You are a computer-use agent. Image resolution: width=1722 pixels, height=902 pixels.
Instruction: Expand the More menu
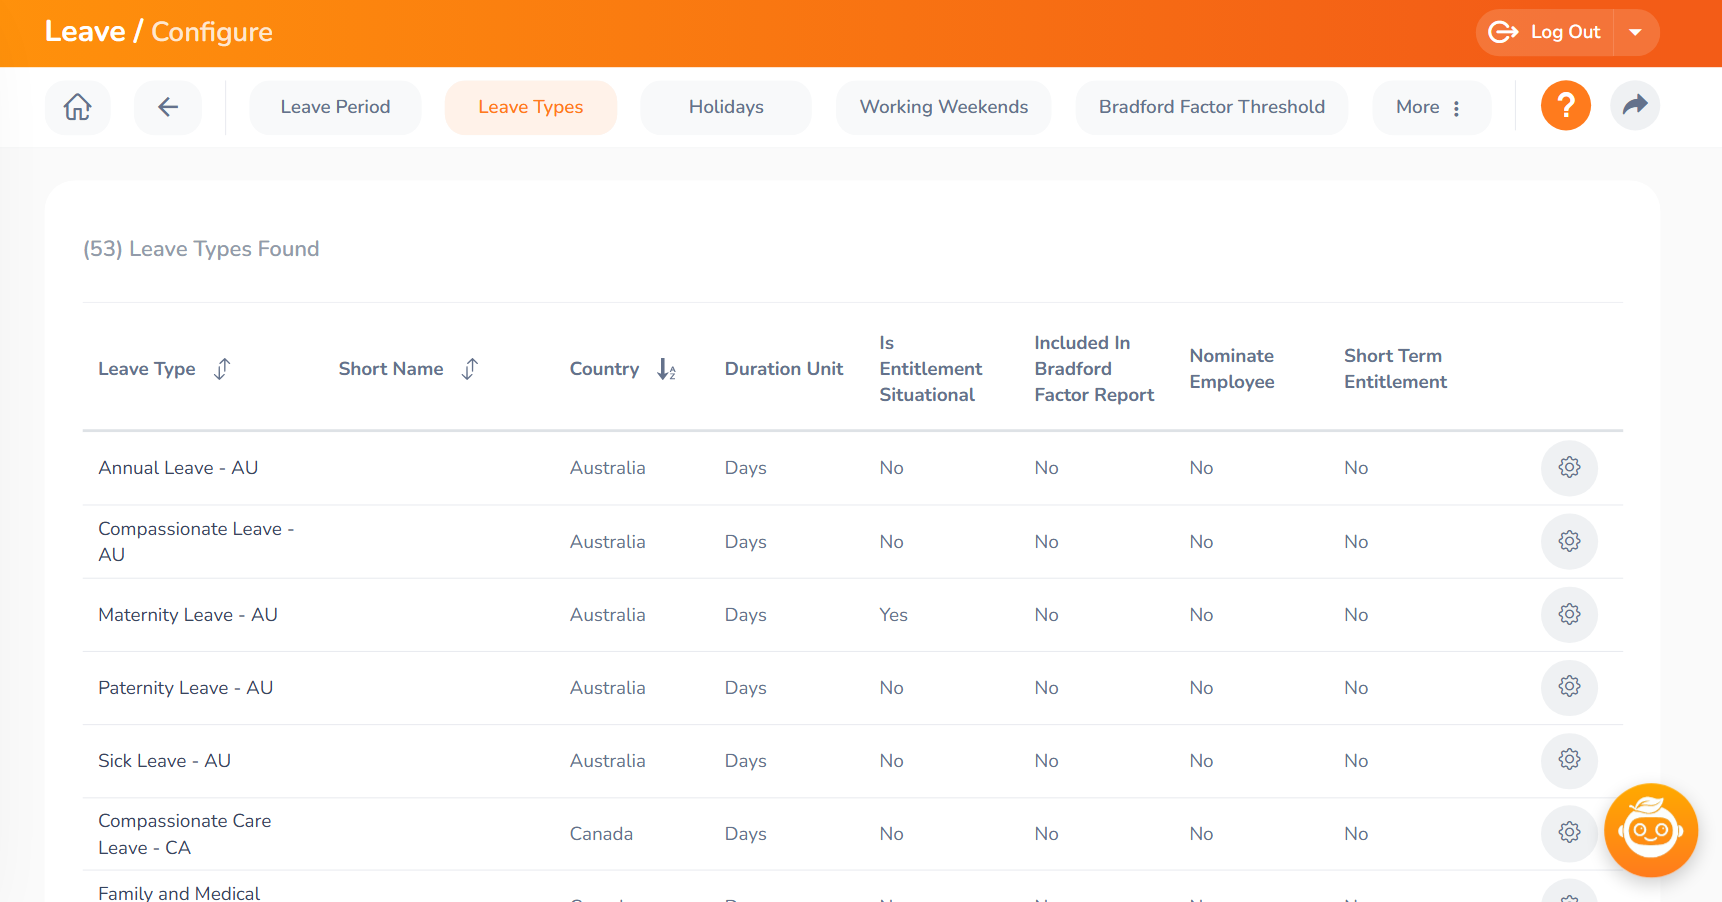pos(1429,107)
